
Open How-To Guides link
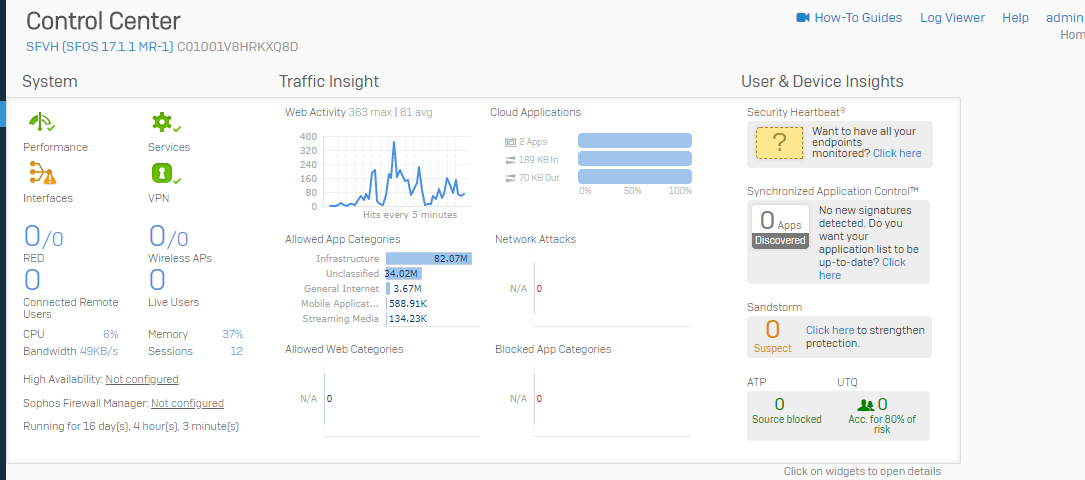858,18
